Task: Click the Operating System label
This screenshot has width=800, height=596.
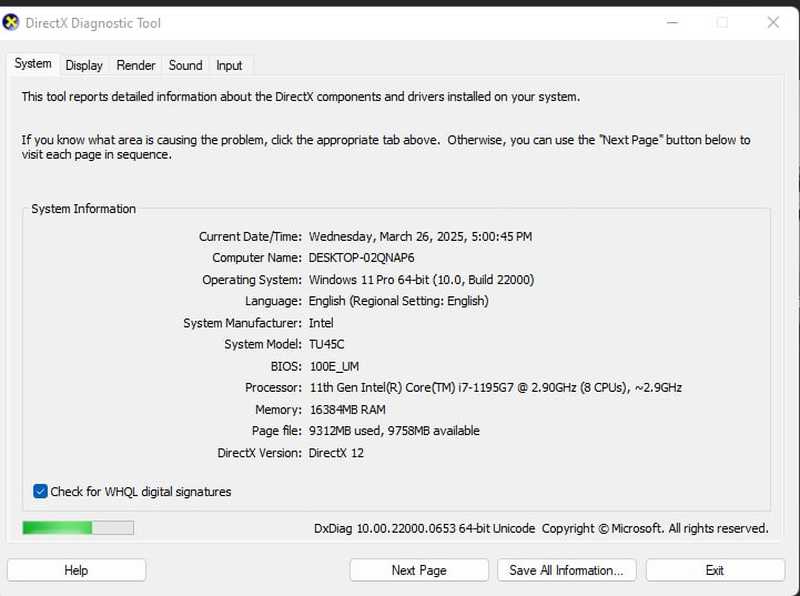Action: tap(252, 280)
